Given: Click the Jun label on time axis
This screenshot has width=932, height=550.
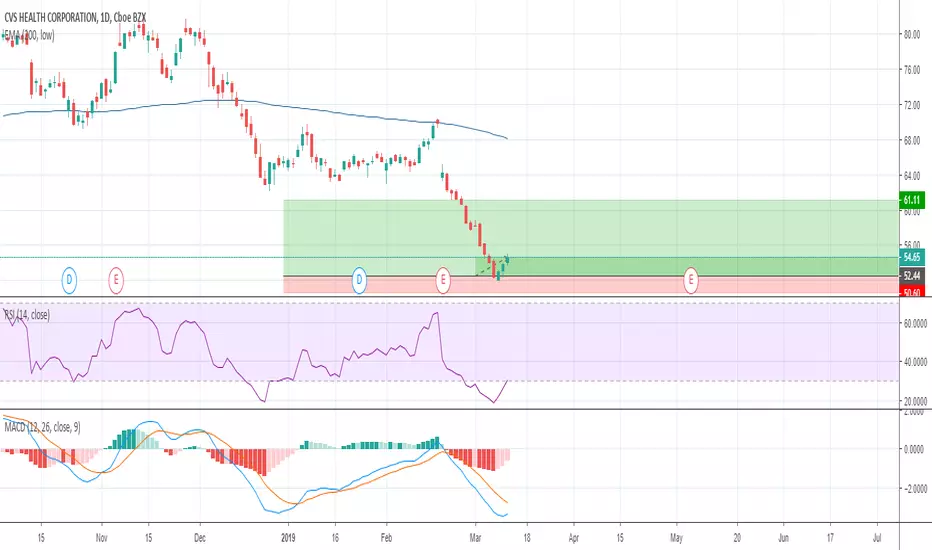Looking at the screenshot, I should 783,538.
